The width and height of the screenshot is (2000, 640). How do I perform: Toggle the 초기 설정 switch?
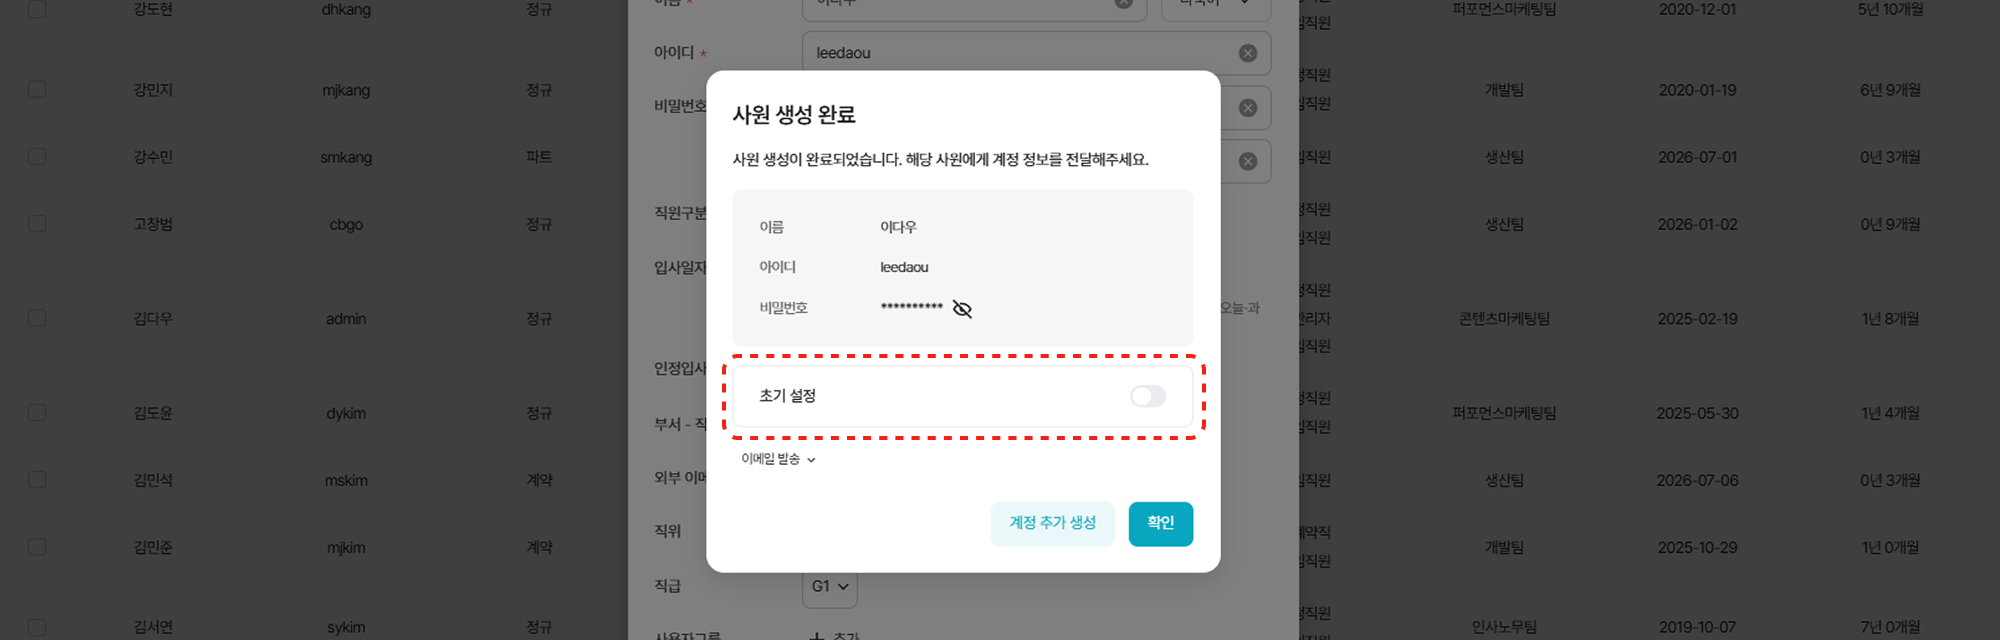point(1147,397)
